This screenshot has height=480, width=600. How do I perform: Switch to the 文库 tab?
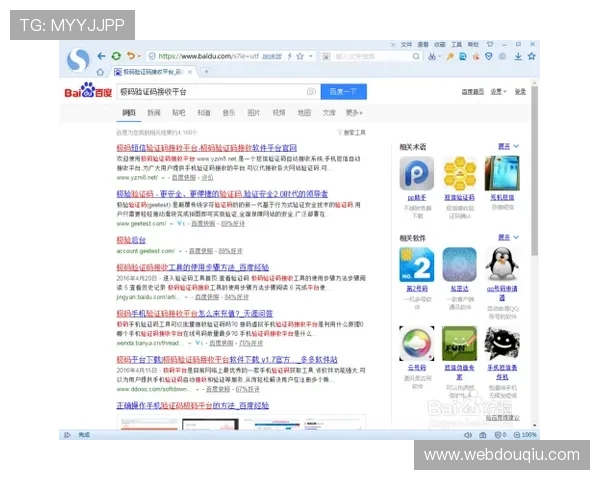point(329,113)
